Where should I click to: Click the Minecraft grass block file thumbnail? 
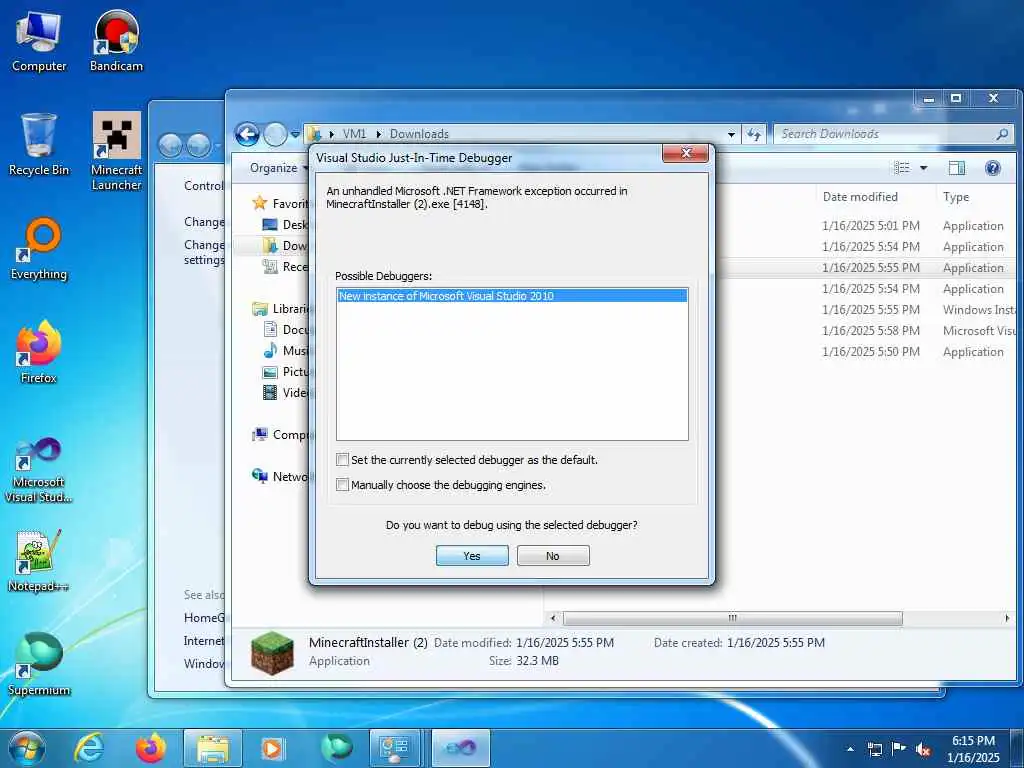click(x=272, y=652)
